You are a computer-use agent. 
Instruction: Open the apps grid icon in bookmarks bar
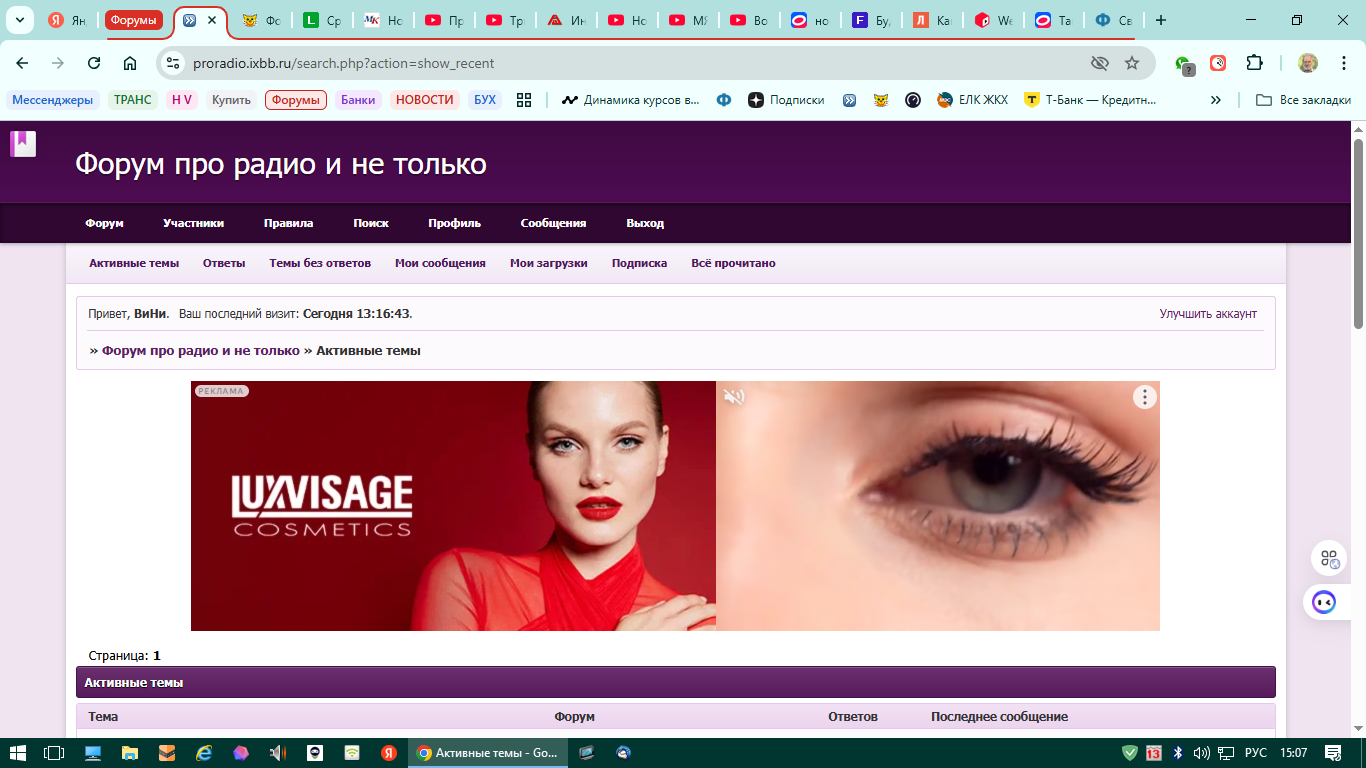click(523, 100)
